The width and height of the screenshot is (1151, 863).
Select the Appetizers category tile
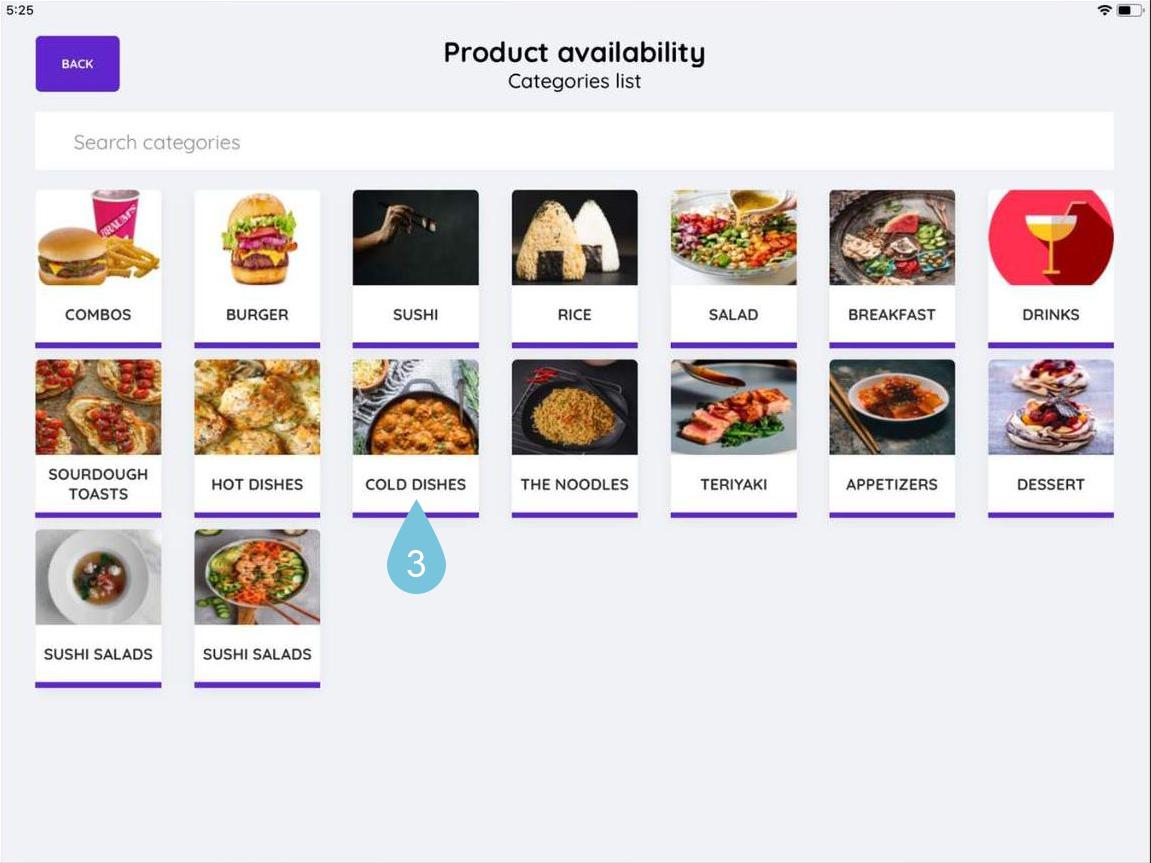point(892,438)
